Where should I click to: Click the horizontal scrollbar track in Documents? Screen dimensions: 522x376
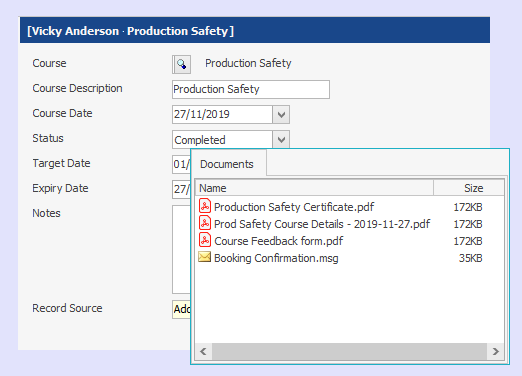(349, 351)
